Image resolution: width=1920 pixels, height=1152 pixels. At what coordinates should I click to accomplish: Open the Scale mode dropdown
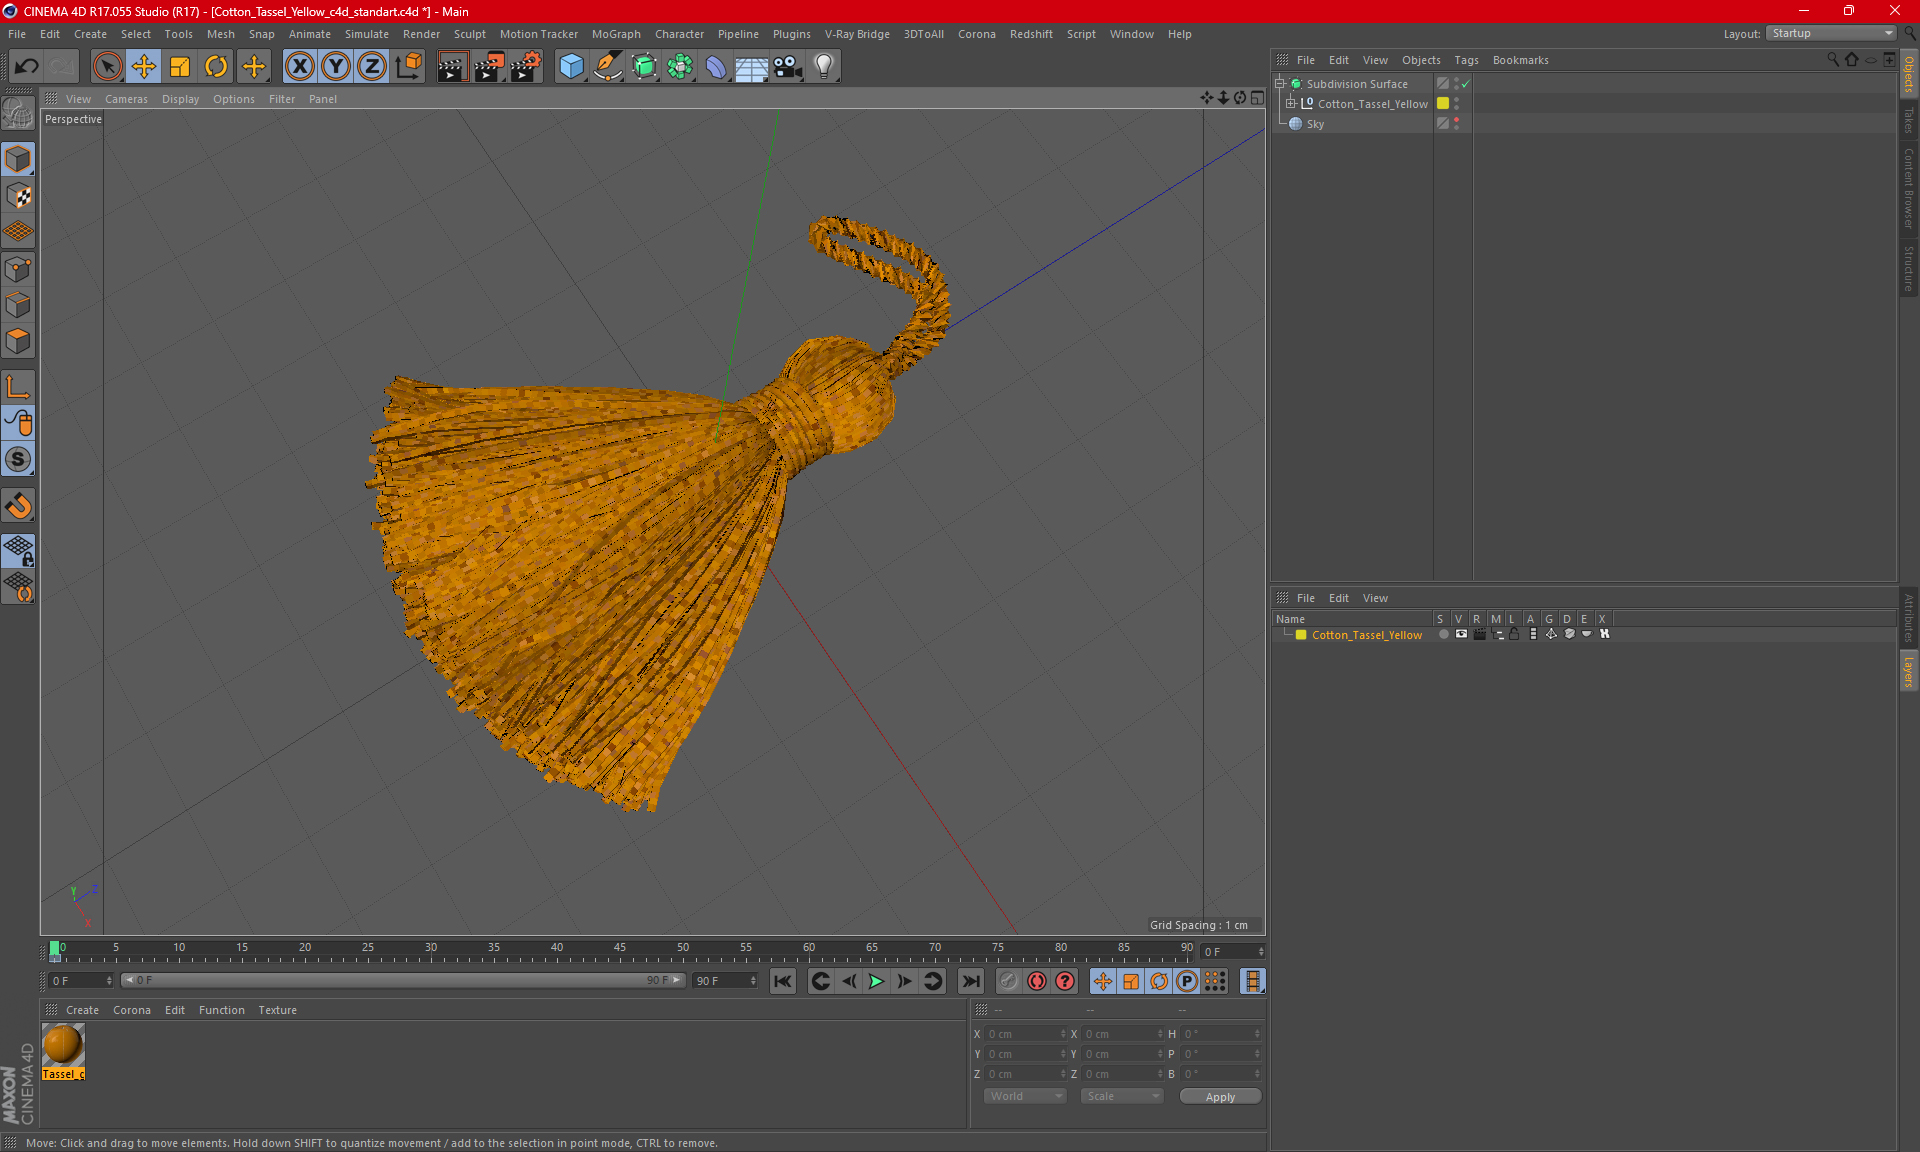point(1122,1096)
